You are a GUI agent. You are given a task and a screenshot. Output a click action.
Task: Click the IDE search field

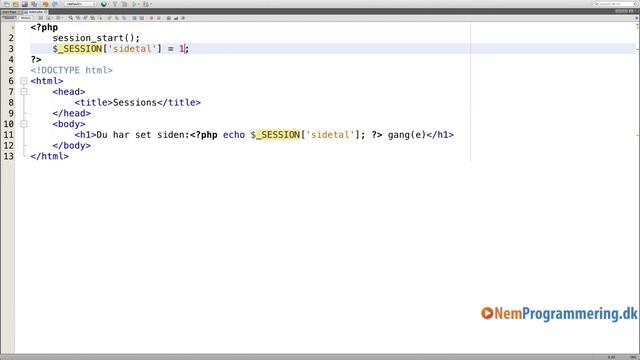616,4
